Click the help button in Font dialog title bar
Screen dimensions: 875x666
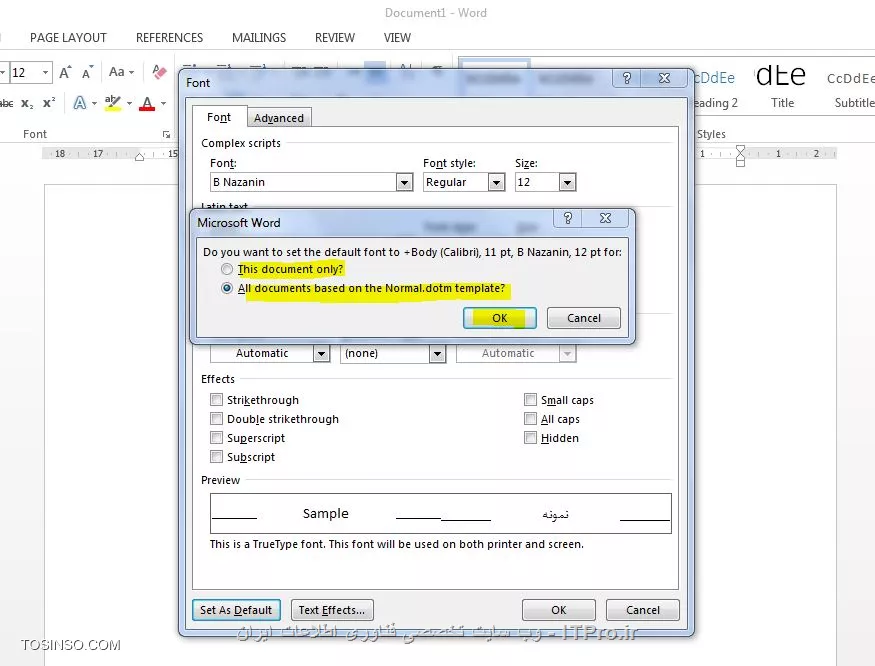(x=627, y=78)
